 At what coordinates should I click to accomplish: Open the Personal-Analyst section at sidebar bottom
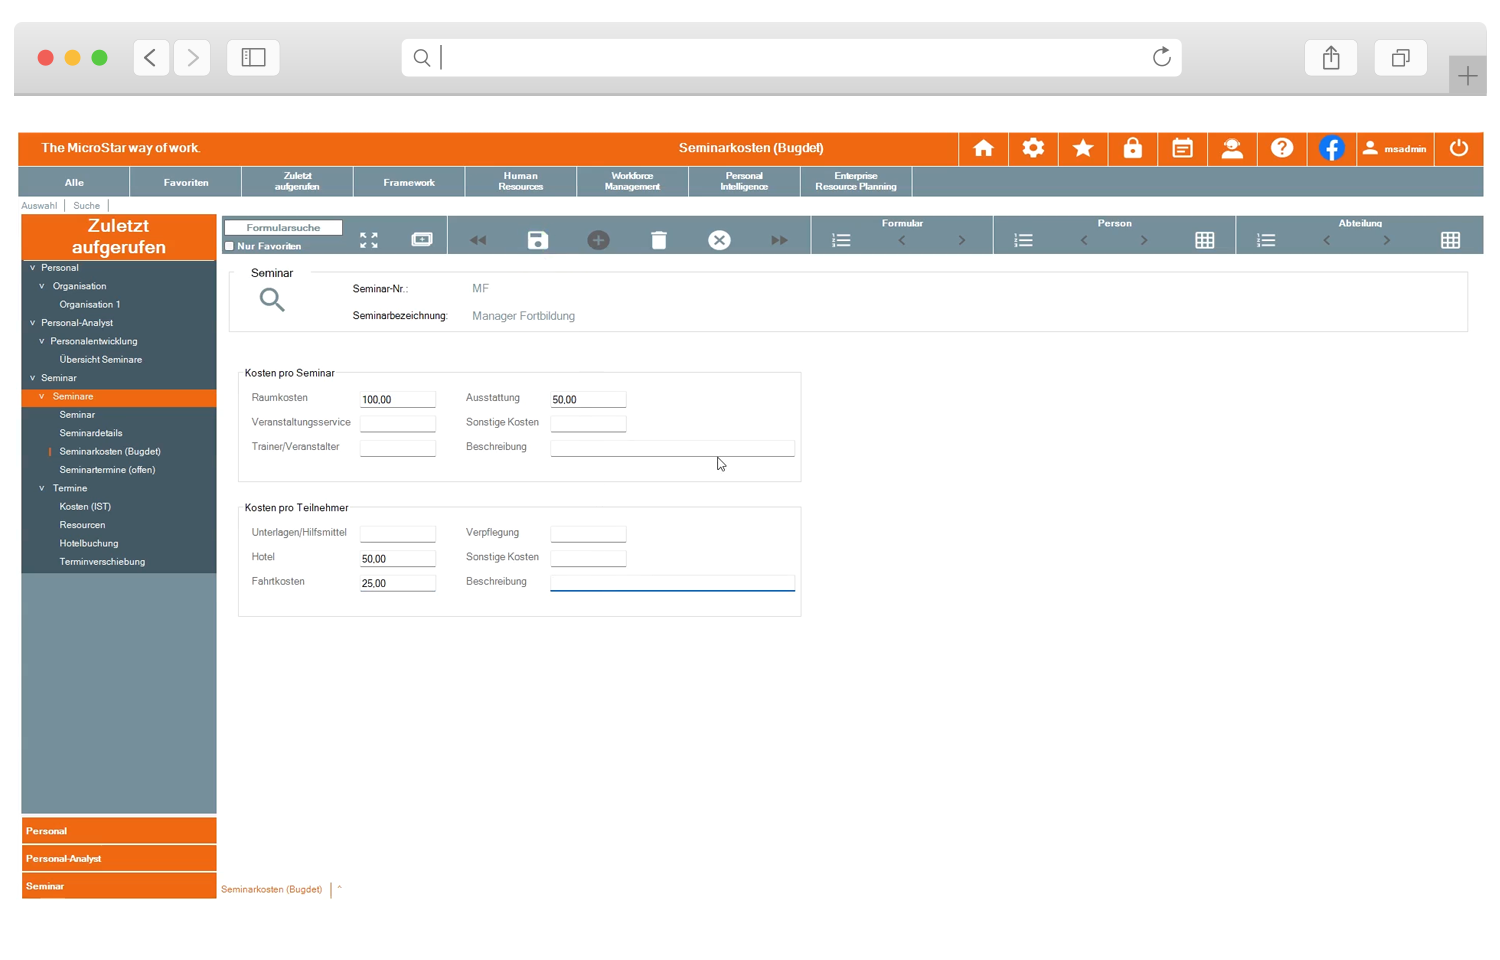coord(119,859)
